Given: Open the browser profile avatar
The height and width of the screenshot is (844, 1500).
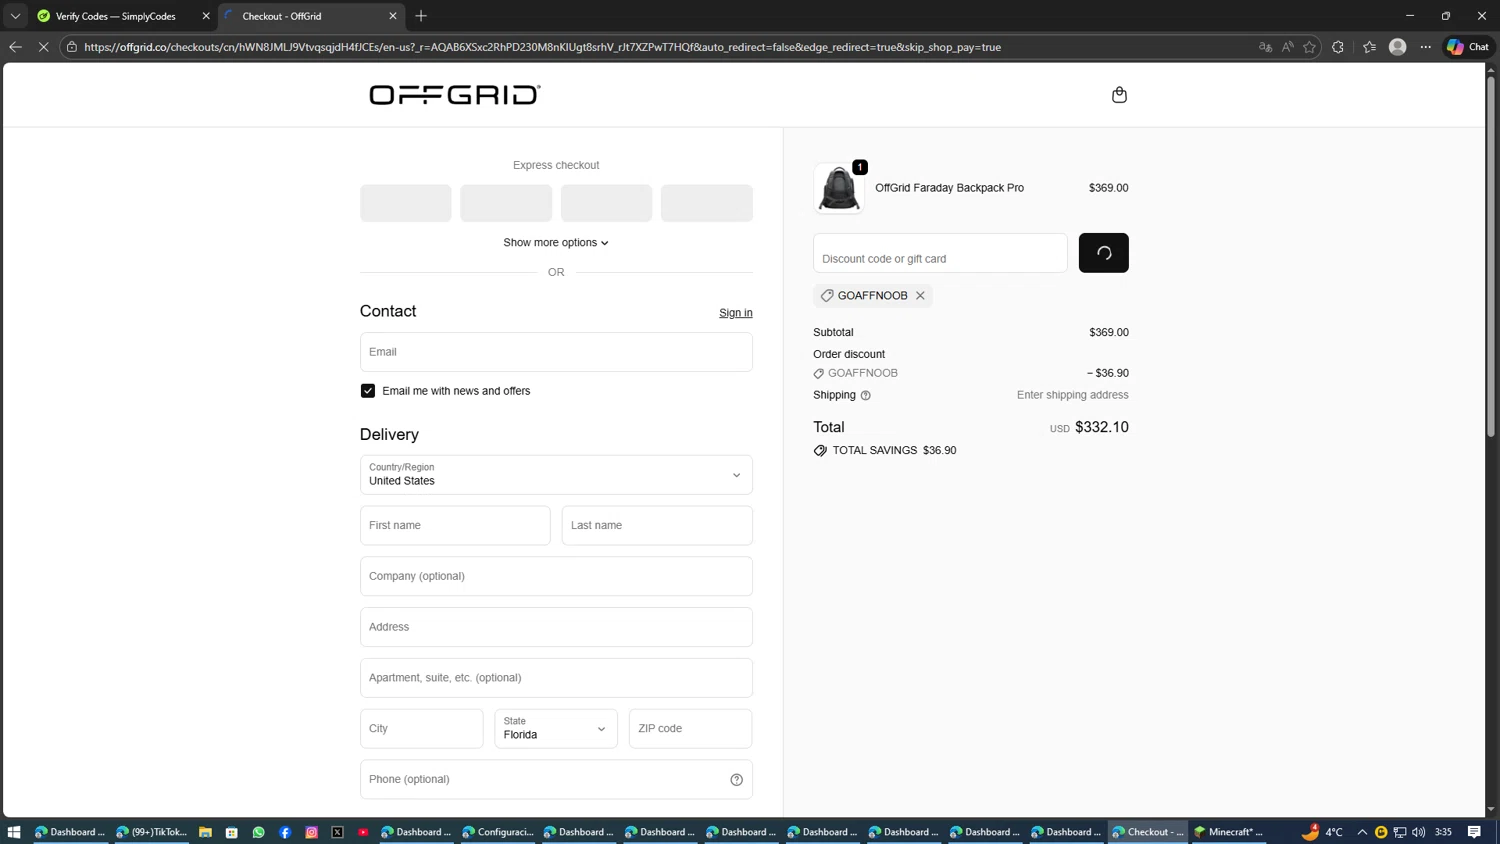Looking at the screenshot, I should point(1398,47).
